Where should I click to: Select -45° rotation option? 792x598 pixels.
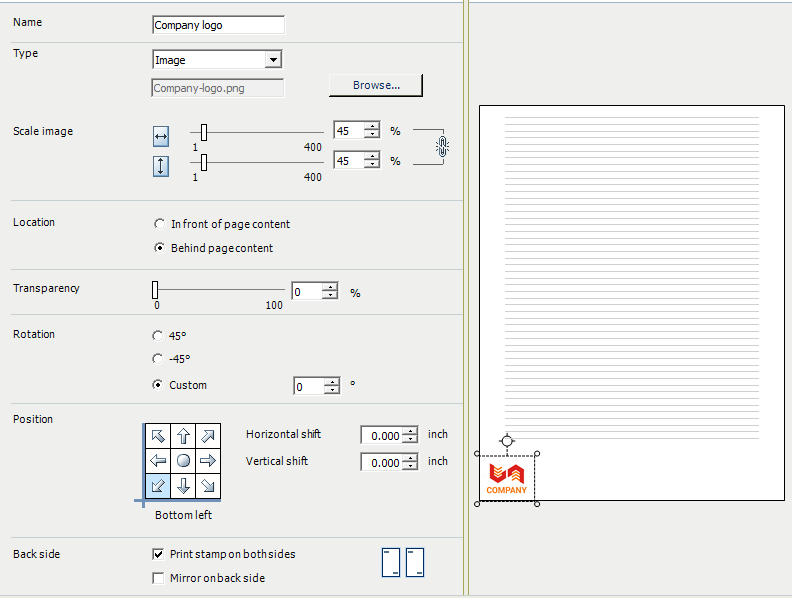[158, 359]
